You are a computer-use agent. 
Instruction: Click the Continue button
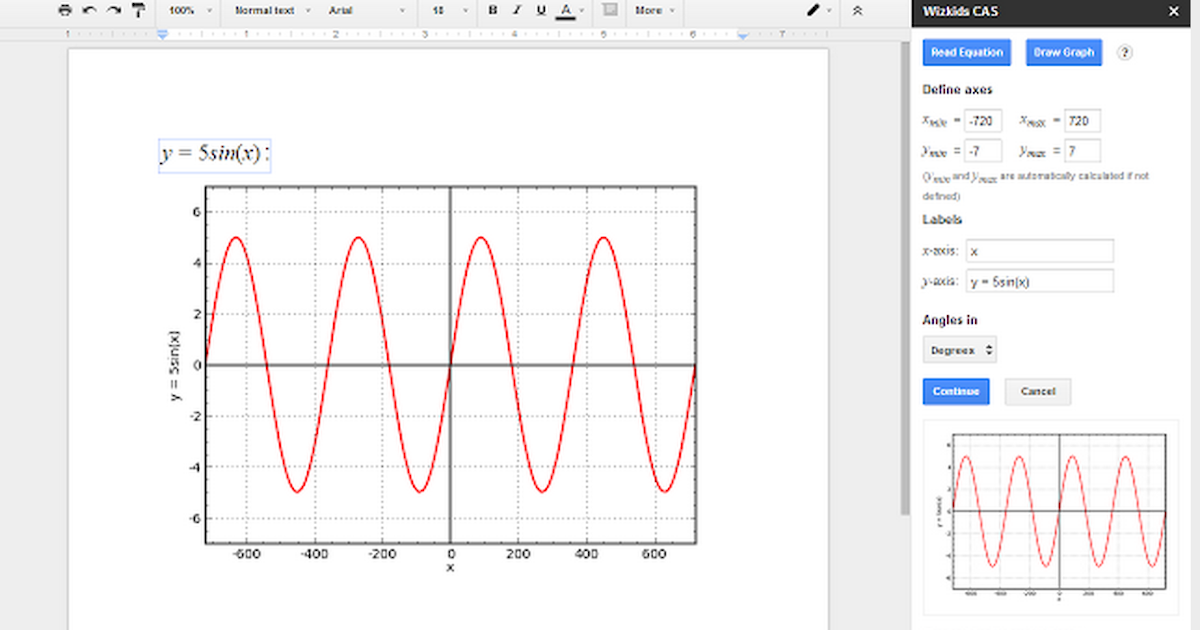956,392
